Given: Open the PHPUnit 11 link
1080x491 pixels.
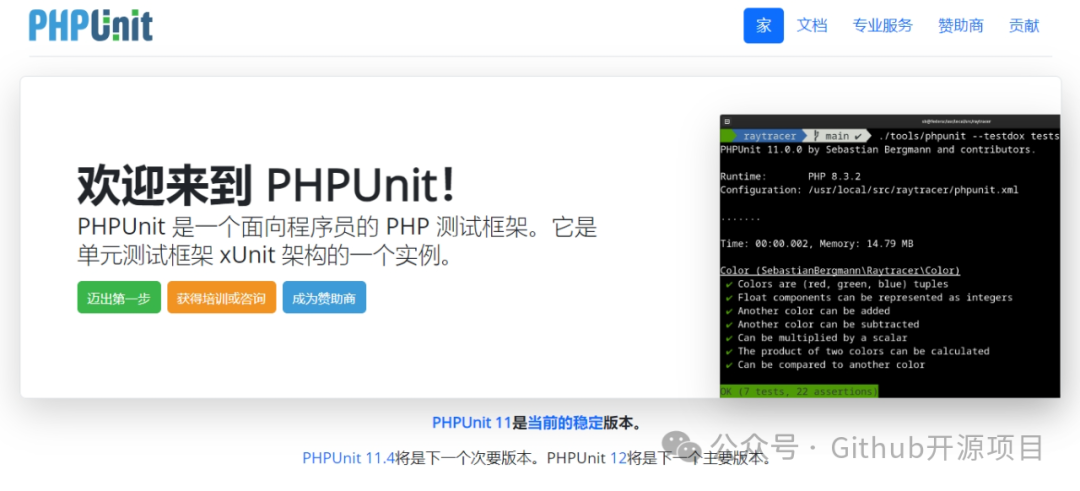Looking at the screenshot, I should tap(472, 423).
